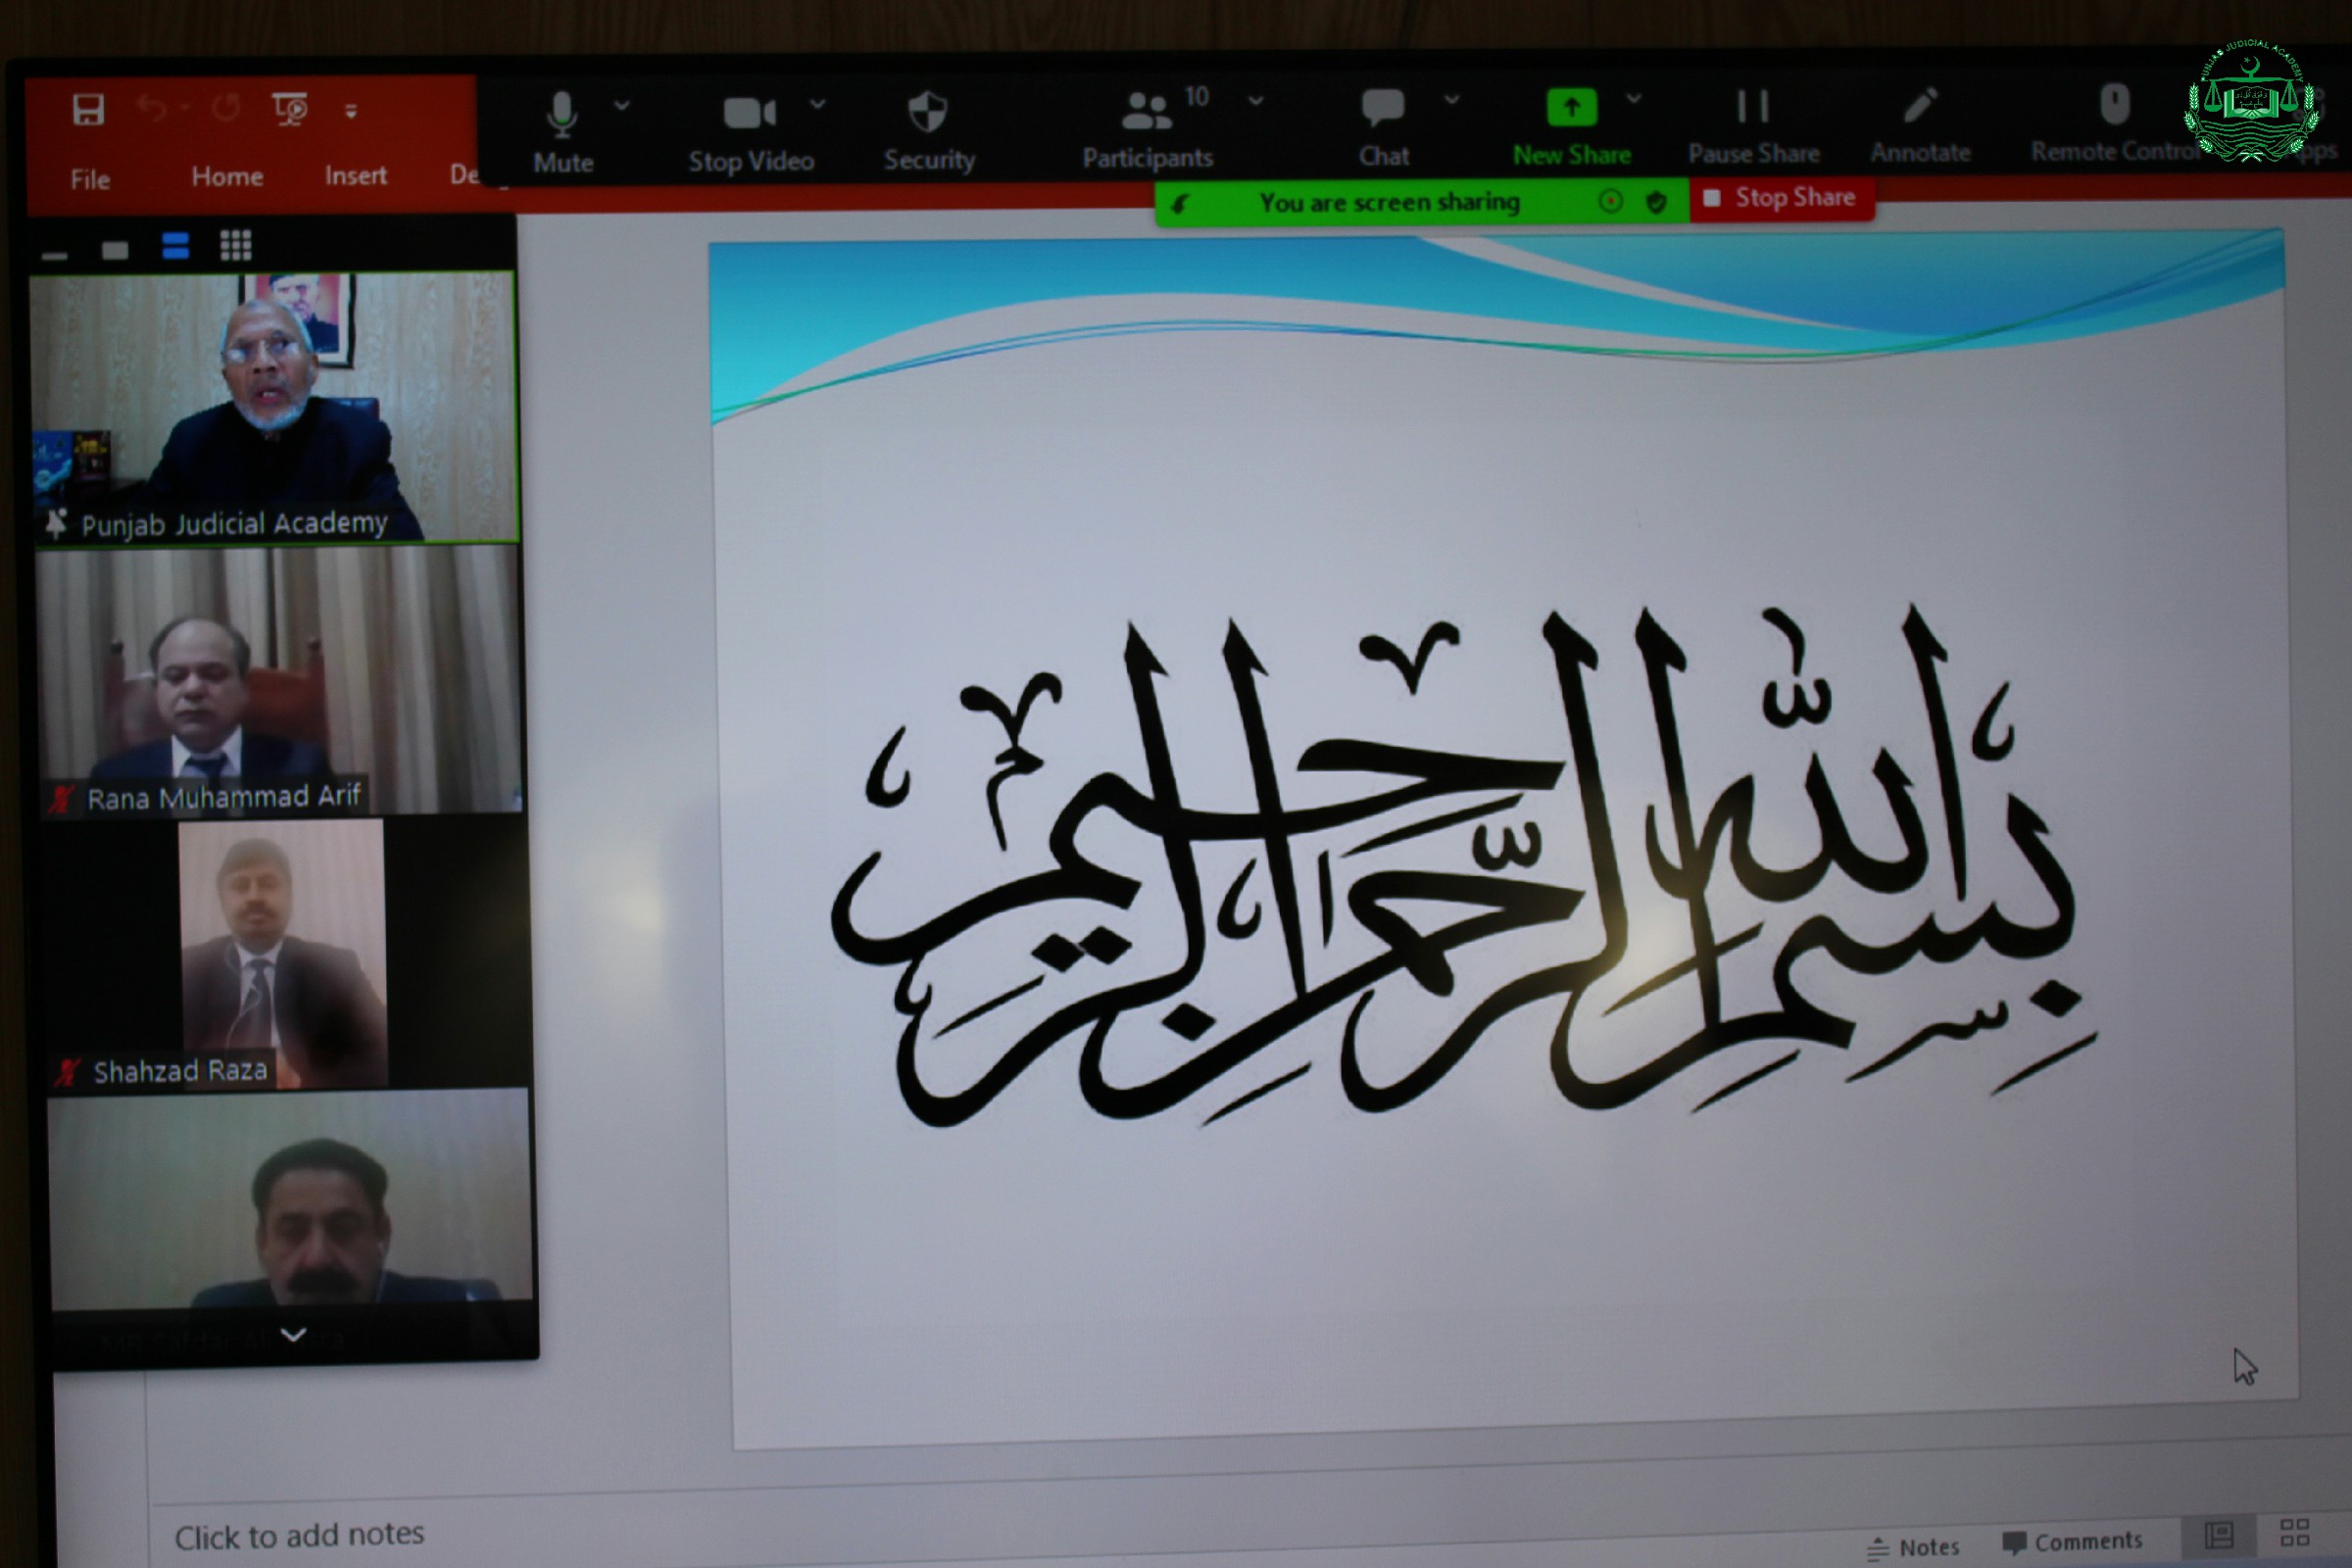
Task: Toggle Stop Video camera
Action: [749, 113]
